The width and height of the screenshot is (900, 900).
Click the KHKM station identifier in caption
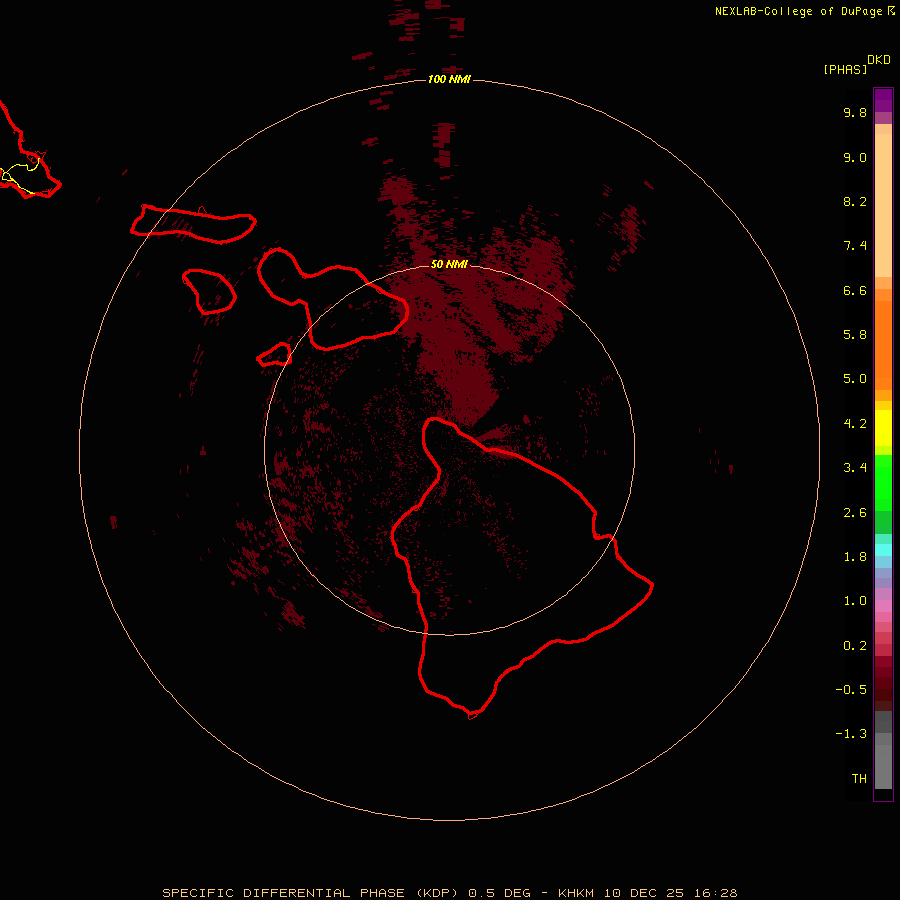[576, 893]
